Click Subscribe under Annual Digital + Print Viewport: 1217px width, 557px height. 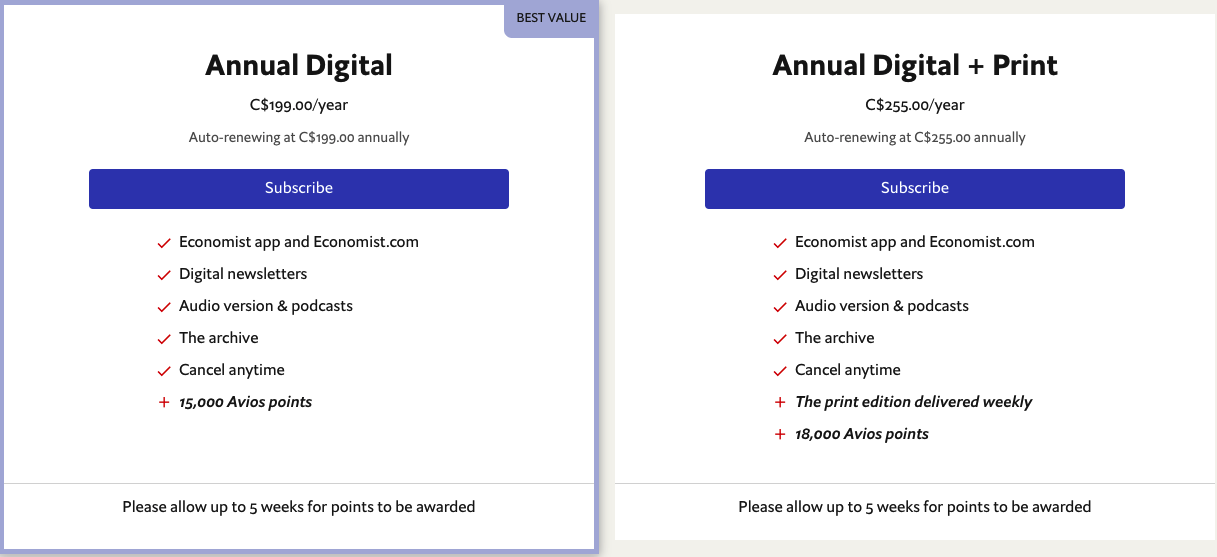pyautogui.click(x=914, y=189)
